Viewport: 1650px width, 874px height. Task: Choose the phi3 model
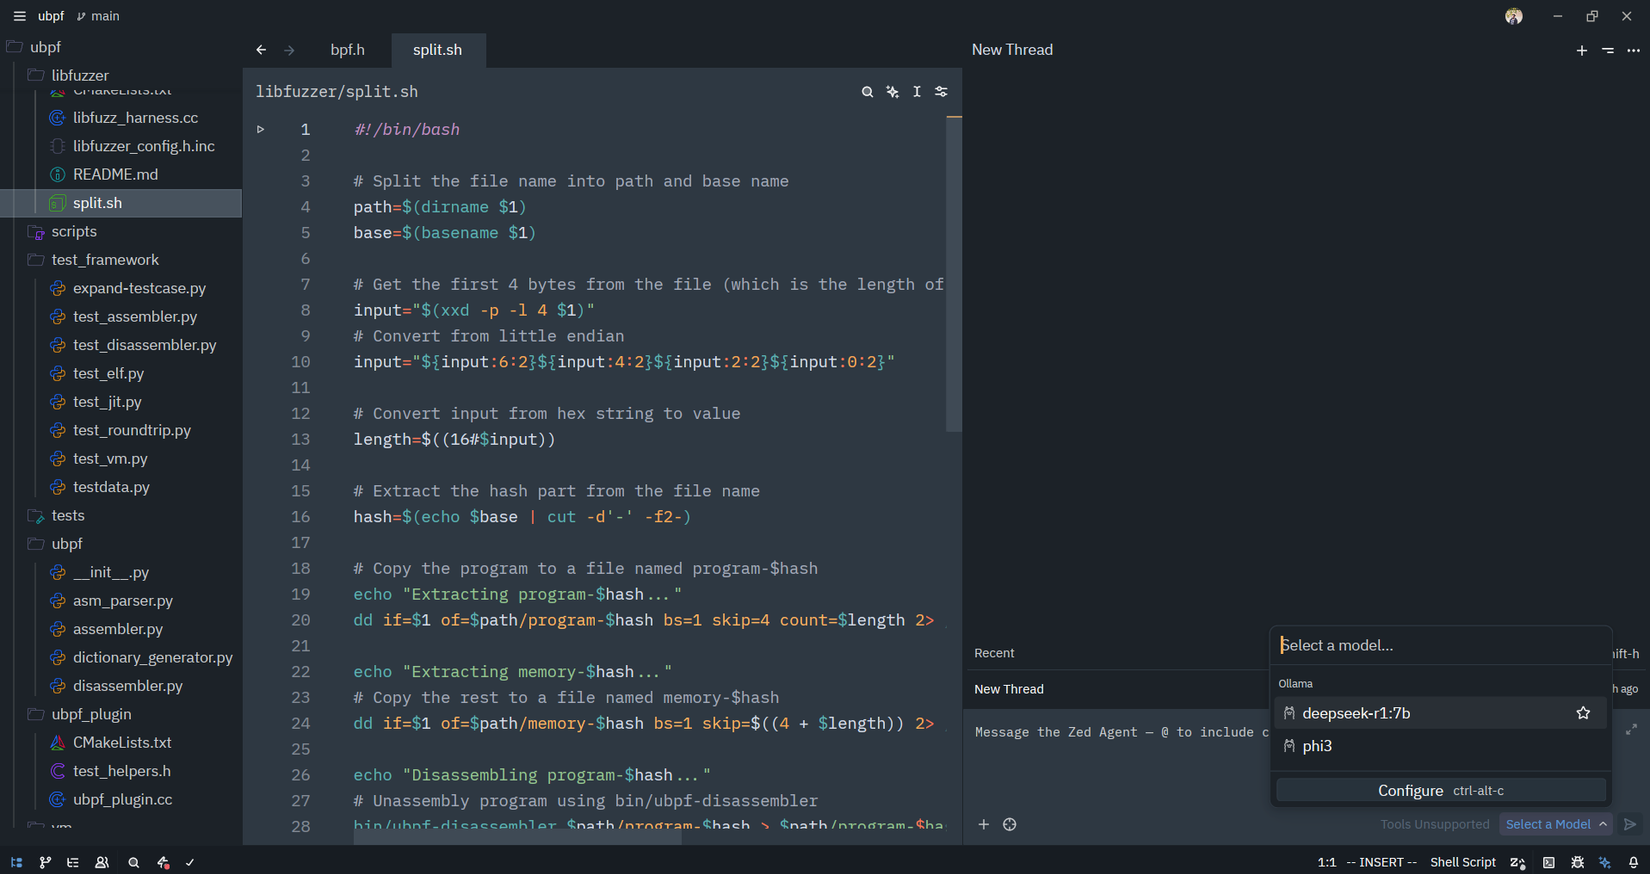pos(1441,746)
